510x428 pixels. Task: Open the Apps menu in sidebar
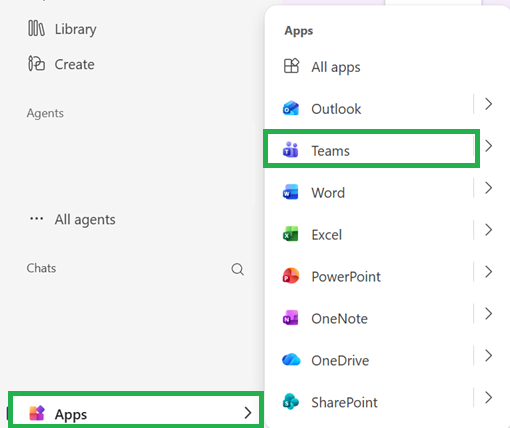tap(136, 413)
